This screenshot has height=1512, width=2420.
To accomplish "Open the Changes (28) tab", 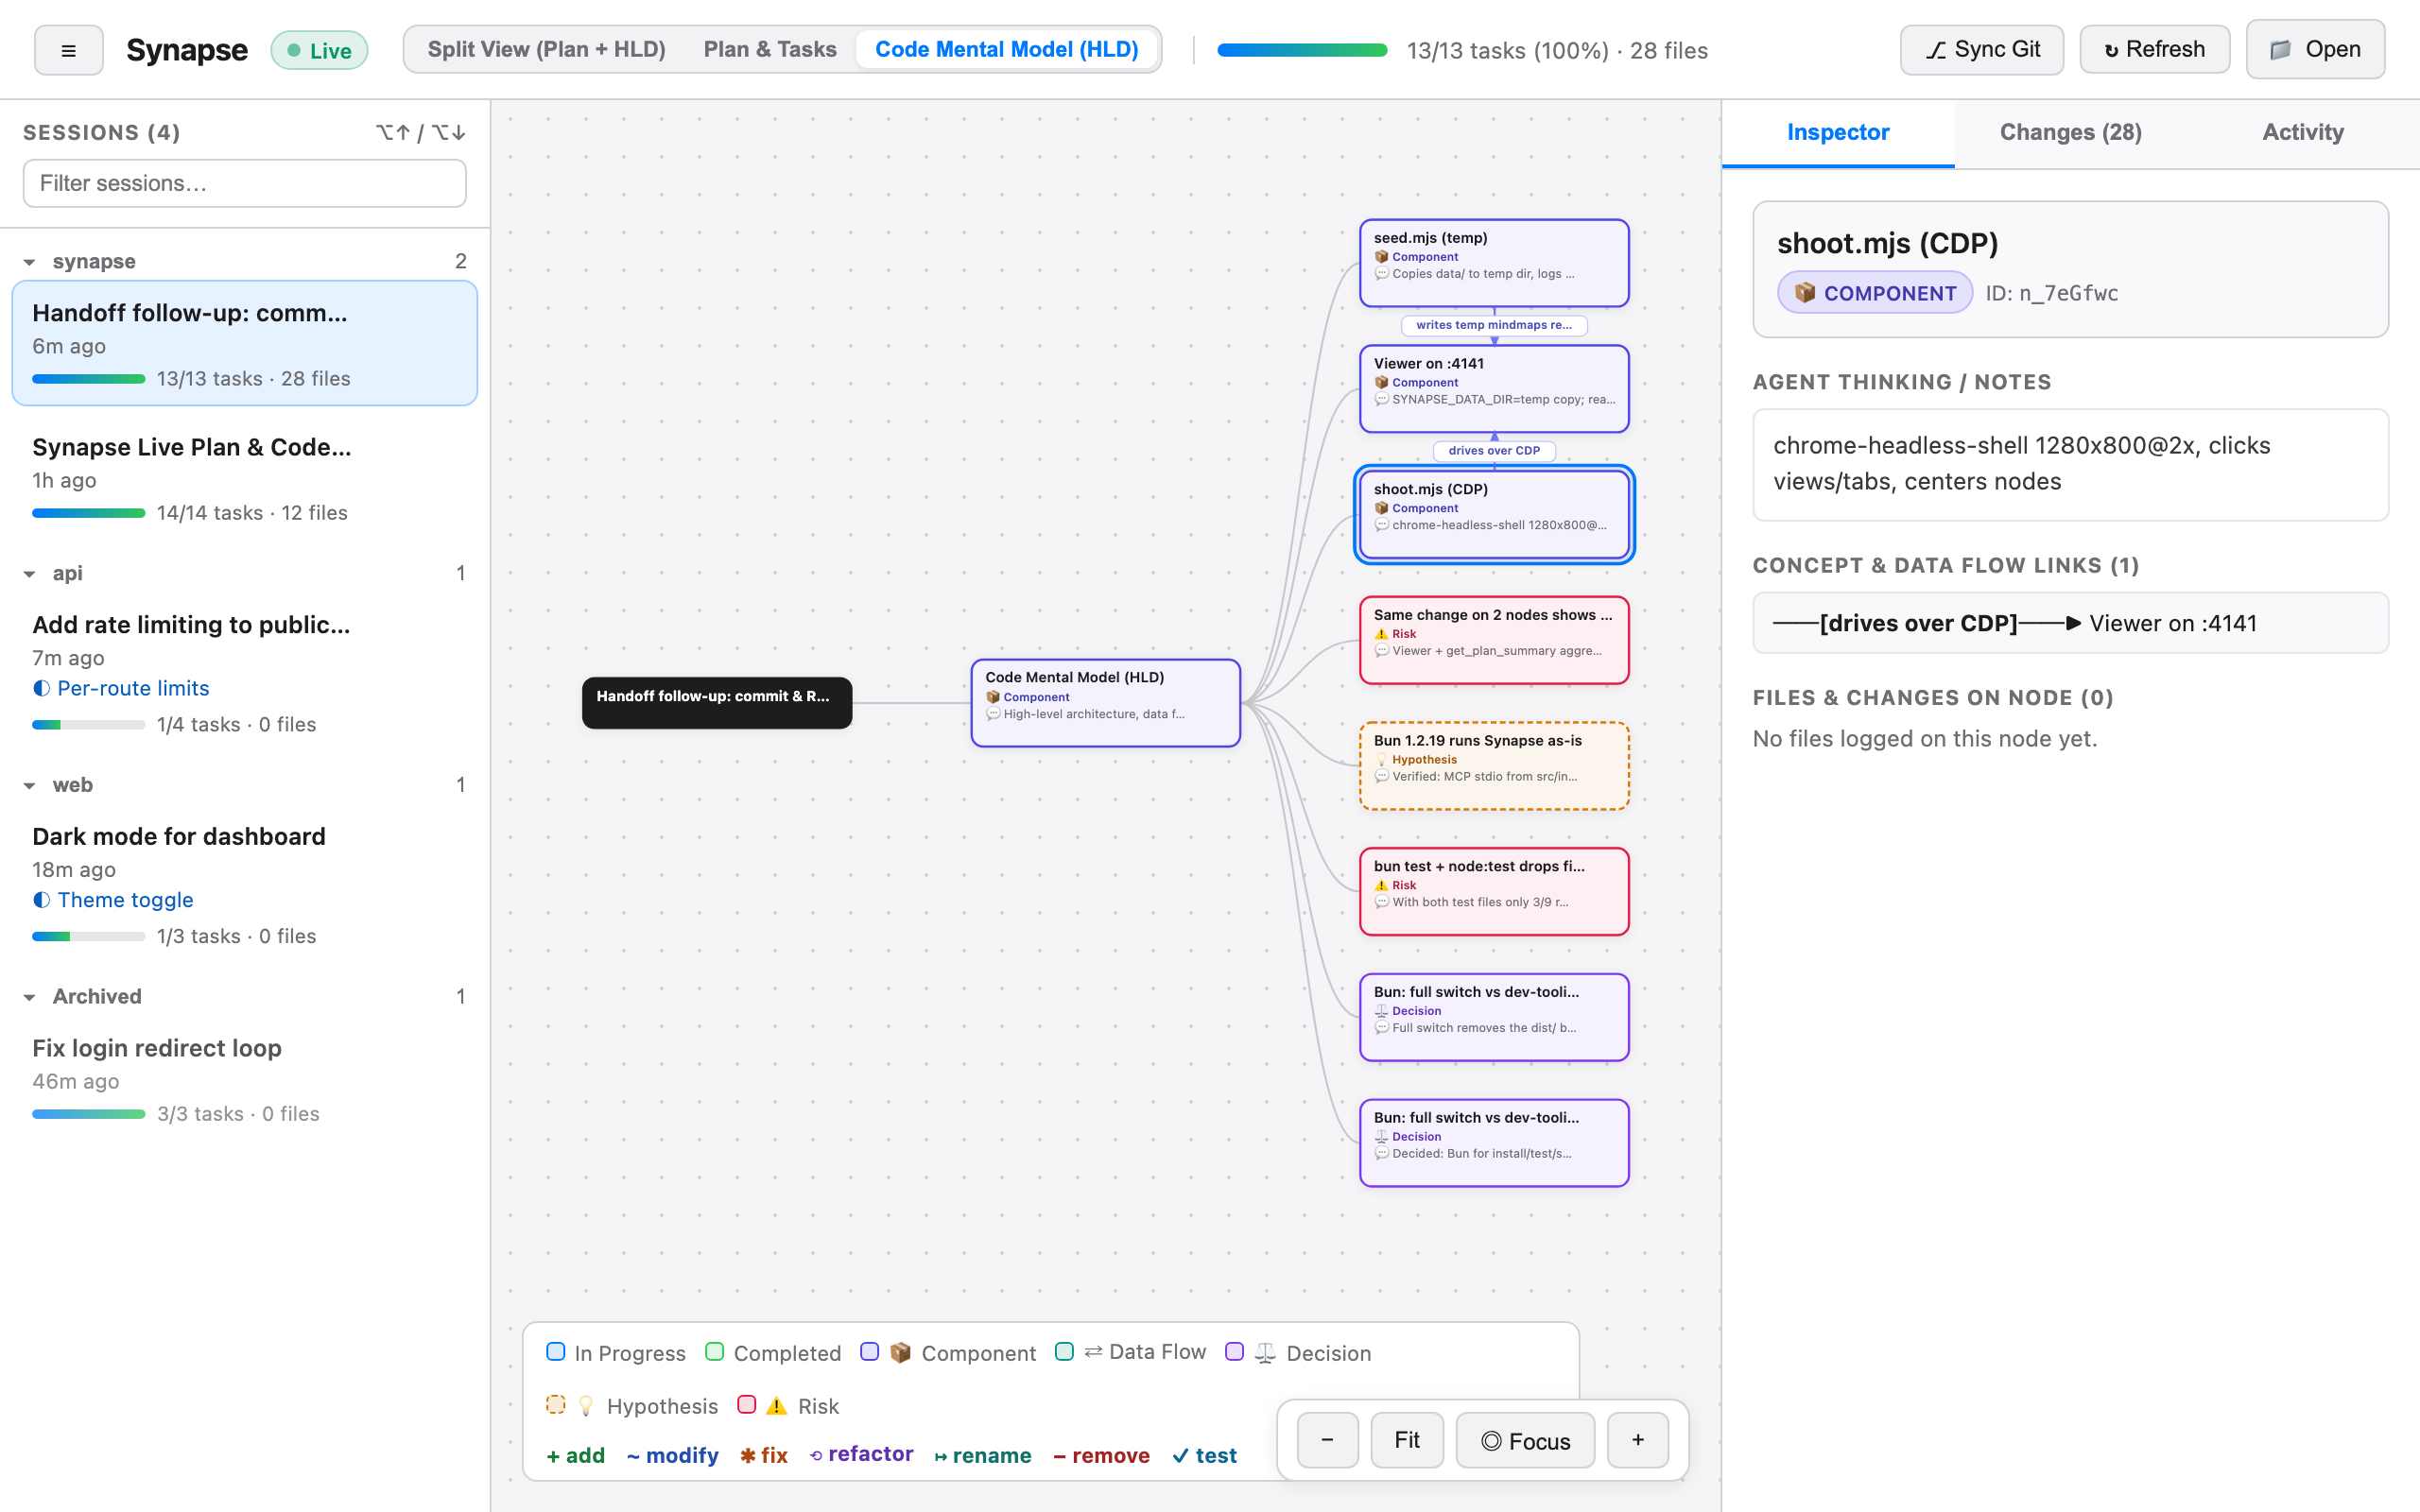I will coord(2070,132).
